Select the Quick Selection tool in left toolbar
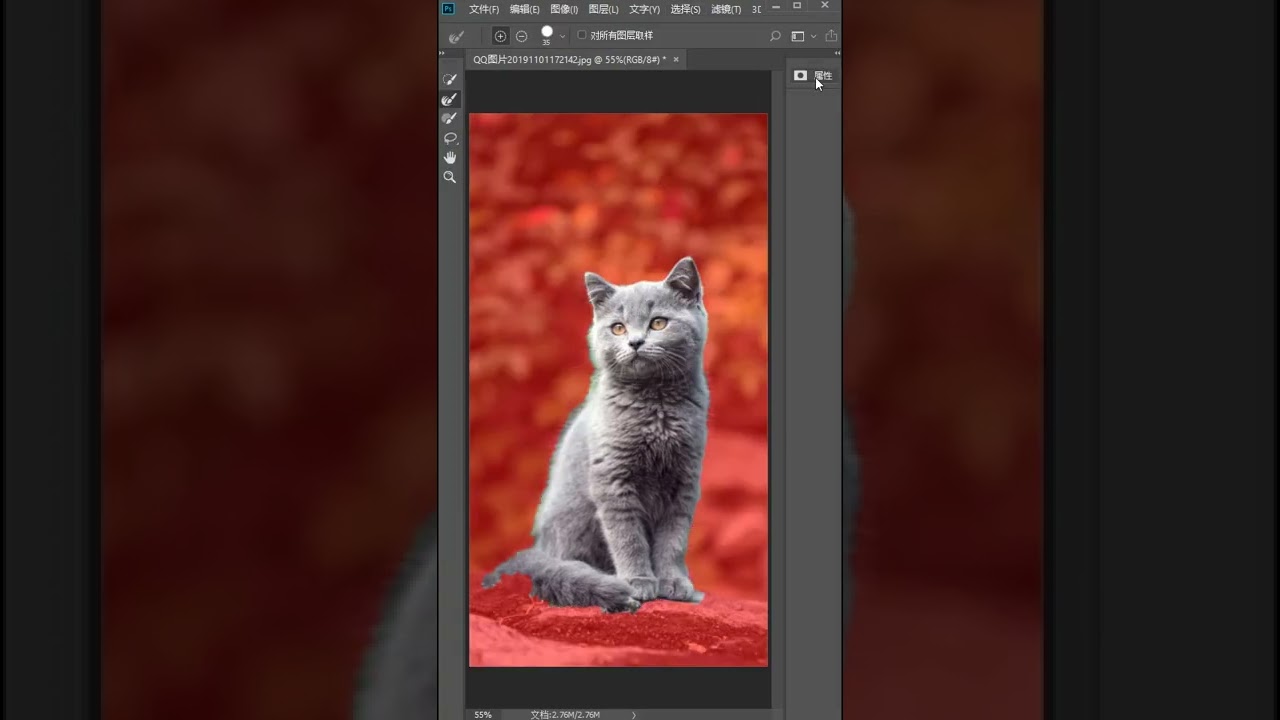 [x=450, y=79]
